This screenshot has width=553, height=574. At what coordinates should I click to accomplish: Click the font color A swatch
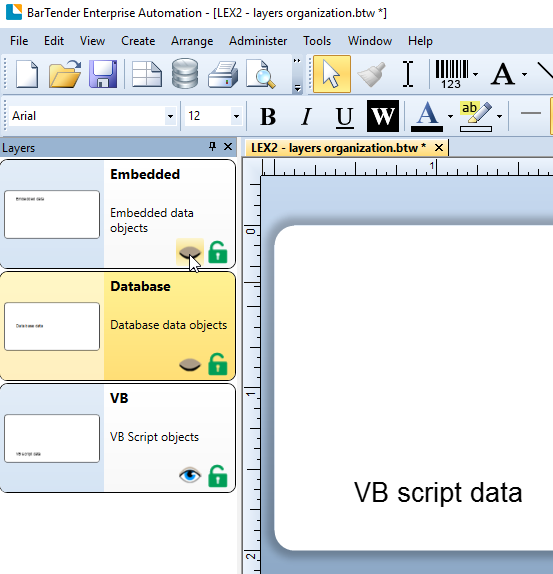click(x=427, y=116)
